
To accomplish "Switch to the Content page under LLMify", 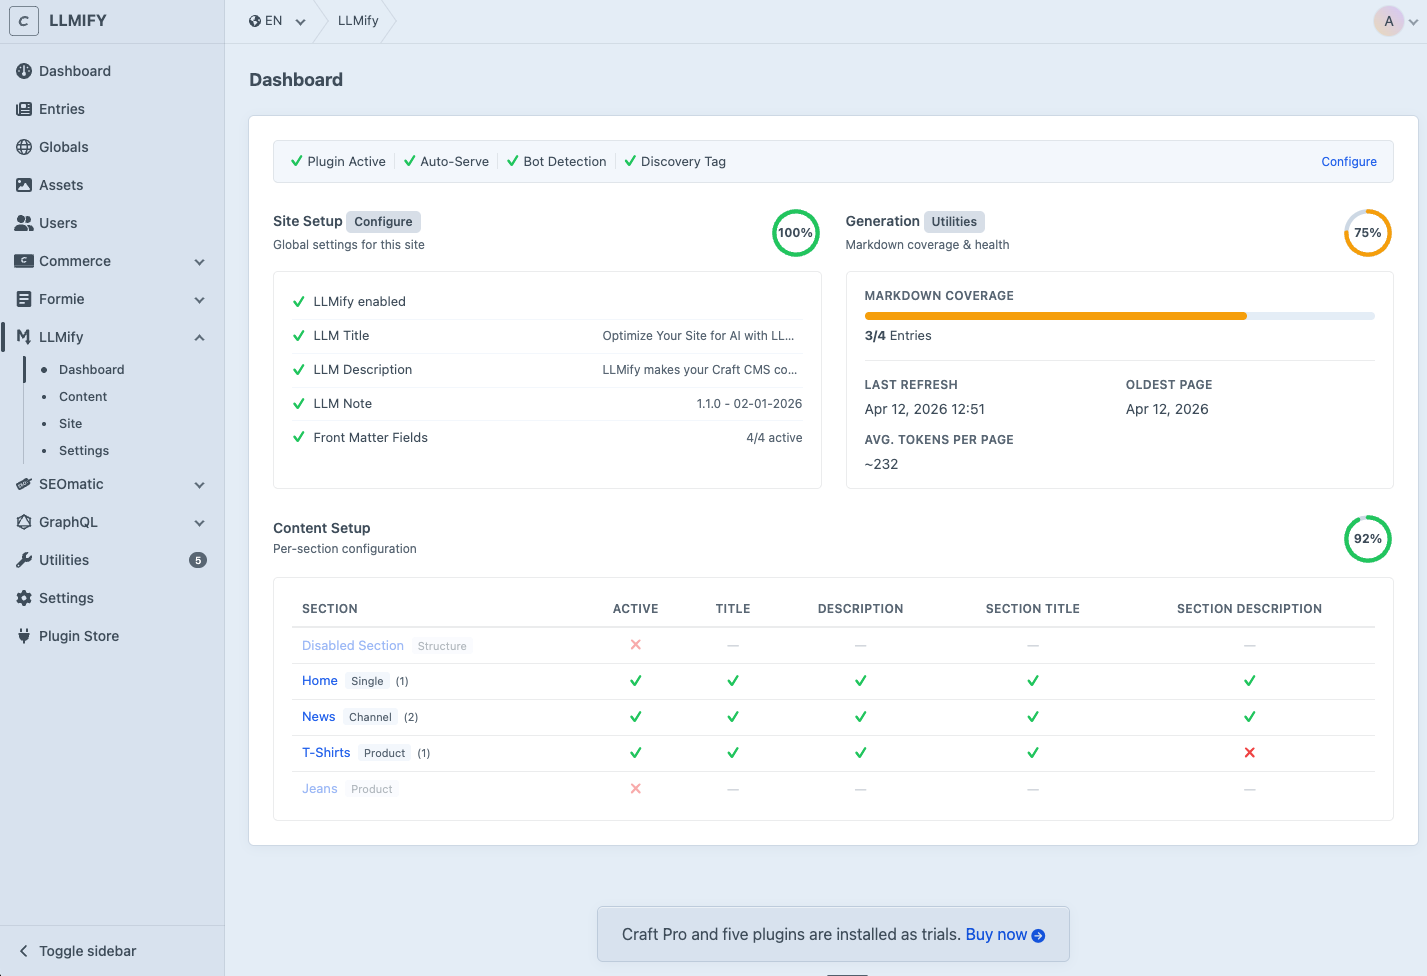I will [82, 396].
